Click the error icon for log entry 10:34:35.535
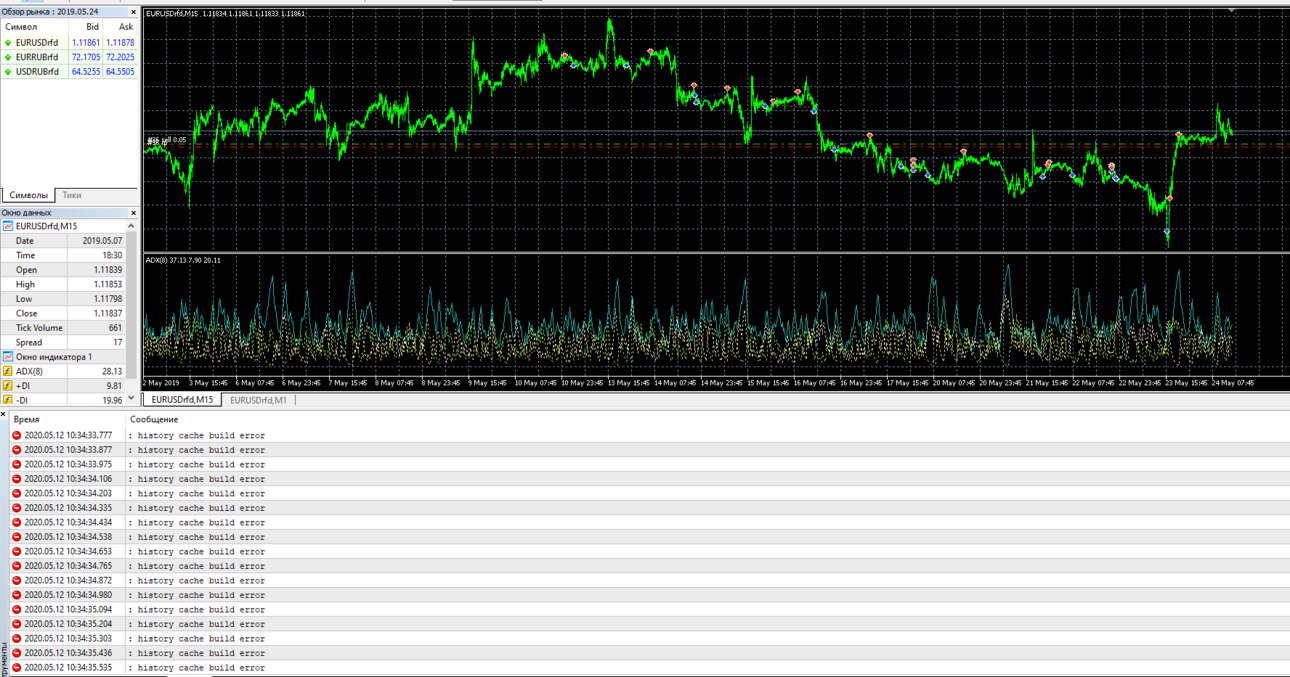Screen dimensions: 1290x677 click(17, 668)
